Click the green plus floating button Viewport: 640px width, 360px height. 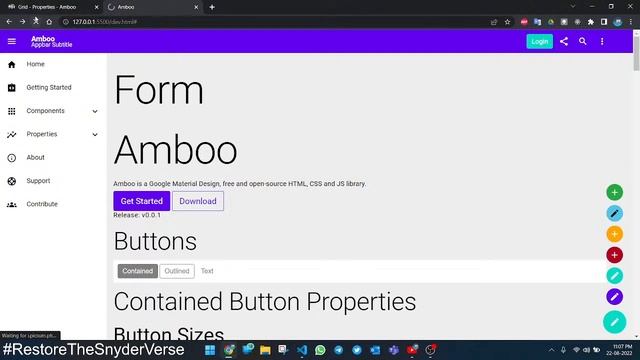614,192
